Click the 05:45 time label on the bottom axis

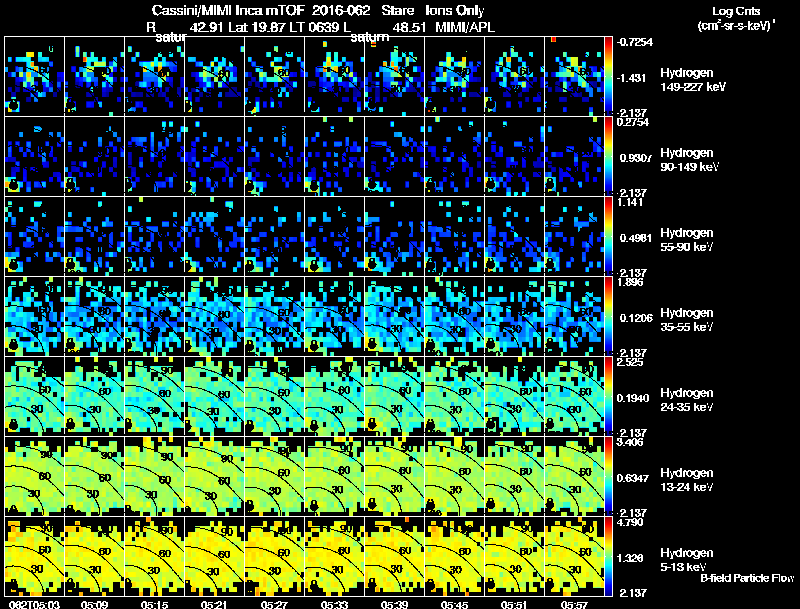454,604
